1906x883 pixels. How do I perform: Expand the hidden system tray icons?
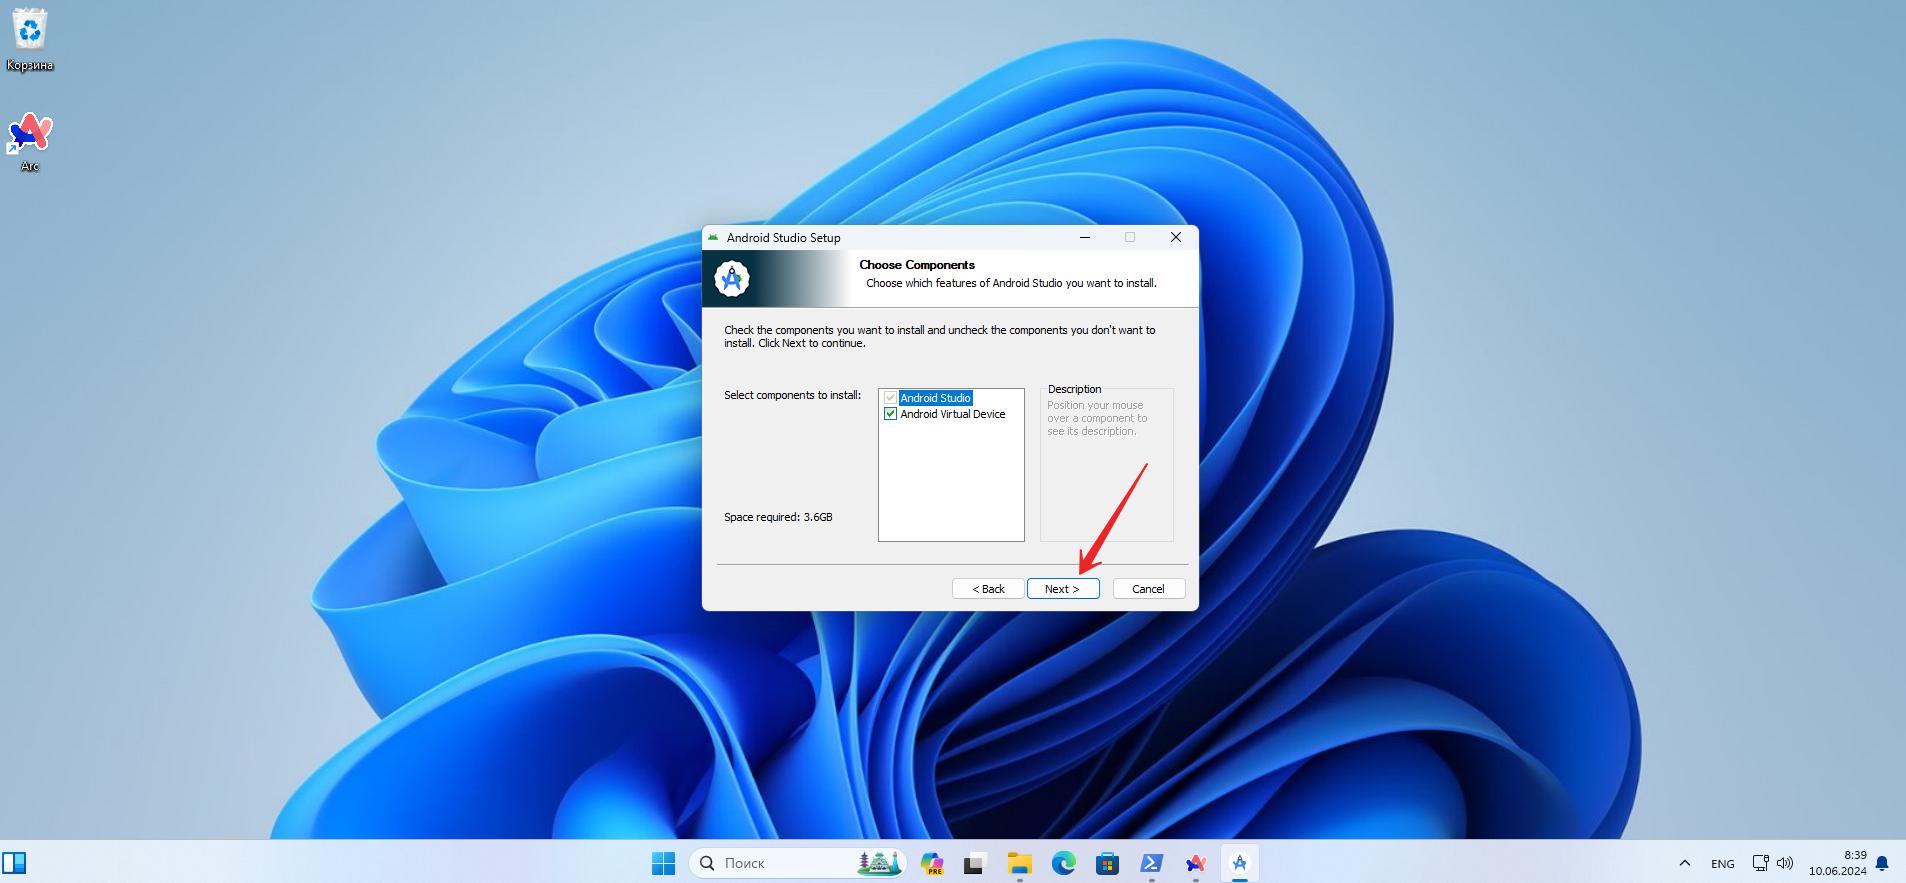point(1685,863)
